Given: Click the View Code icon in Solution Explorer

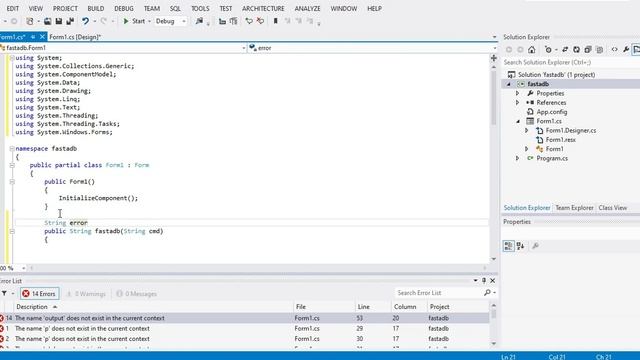Looking at the screenshot, I should (614, 50).
